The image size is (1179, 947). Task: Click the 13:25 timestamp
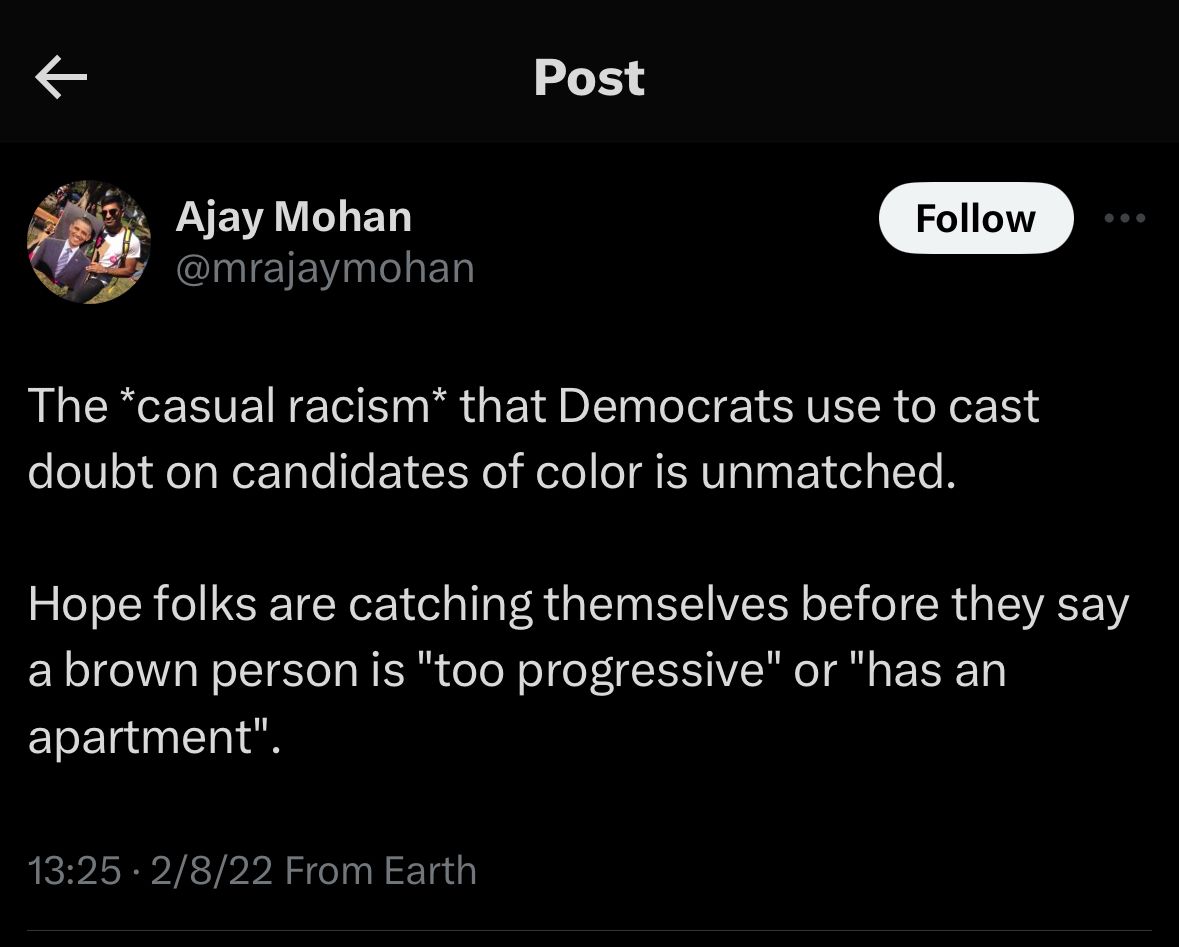pyautogui.click(x=75, y=870)
